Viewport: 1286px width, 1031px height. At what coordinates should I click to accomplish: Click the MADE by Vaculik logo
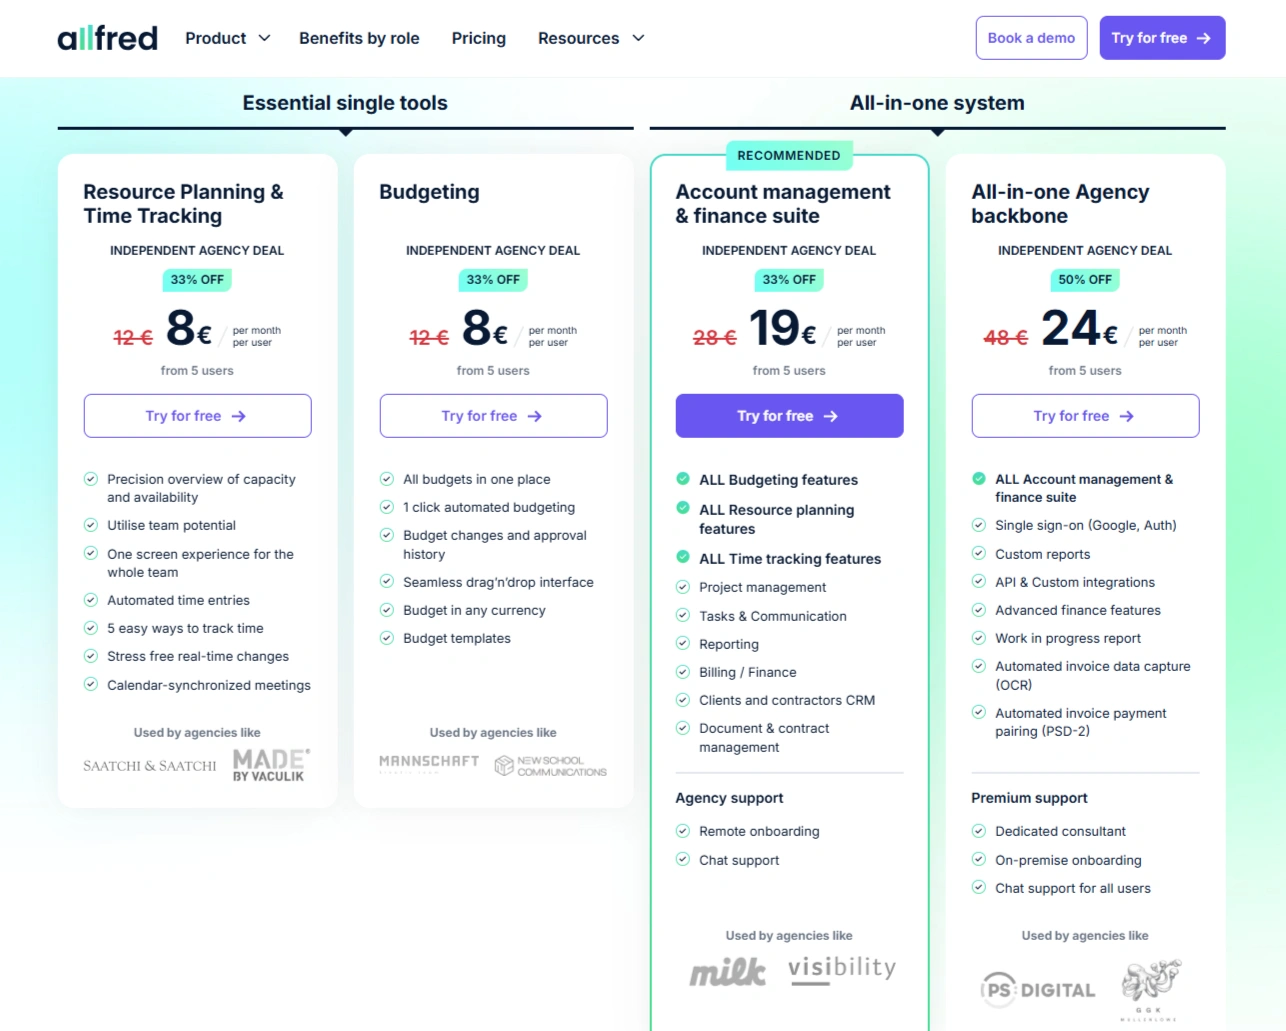click(x=270, y=765)
